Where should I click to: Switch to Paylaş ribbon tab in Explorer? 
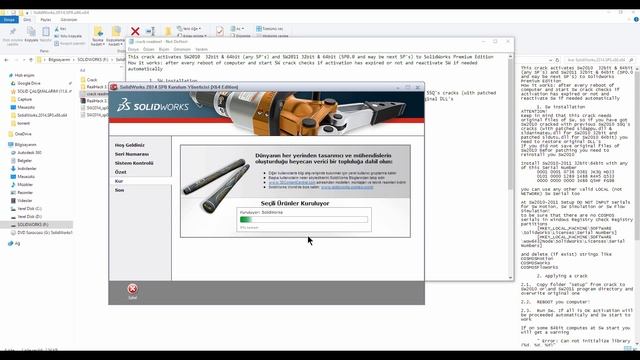pyautogui.click(x=46, y=20)
